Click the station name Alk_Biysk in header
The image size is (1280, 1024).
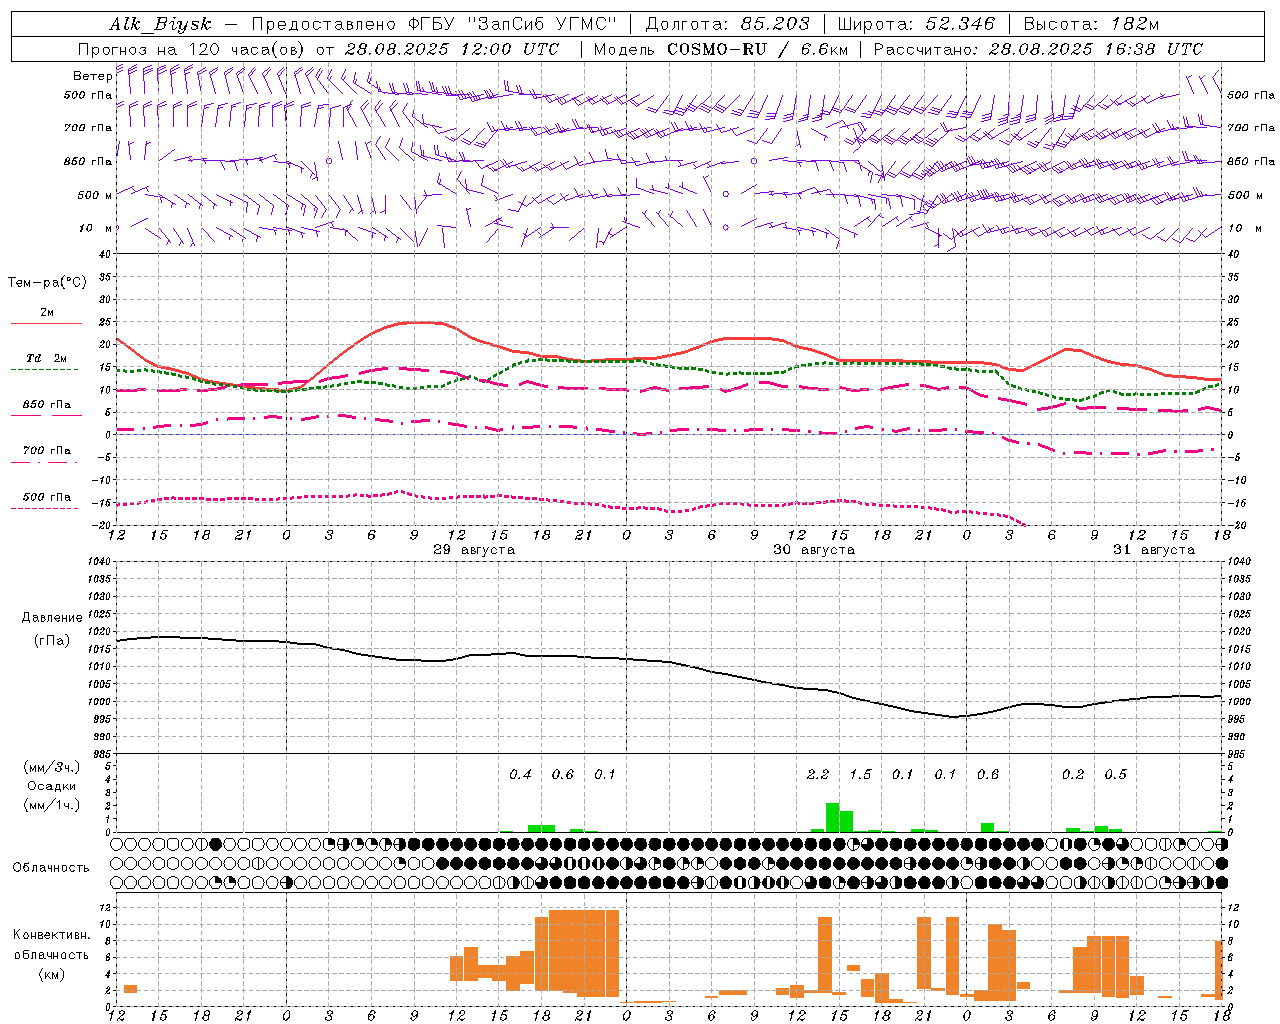(160, 24)
